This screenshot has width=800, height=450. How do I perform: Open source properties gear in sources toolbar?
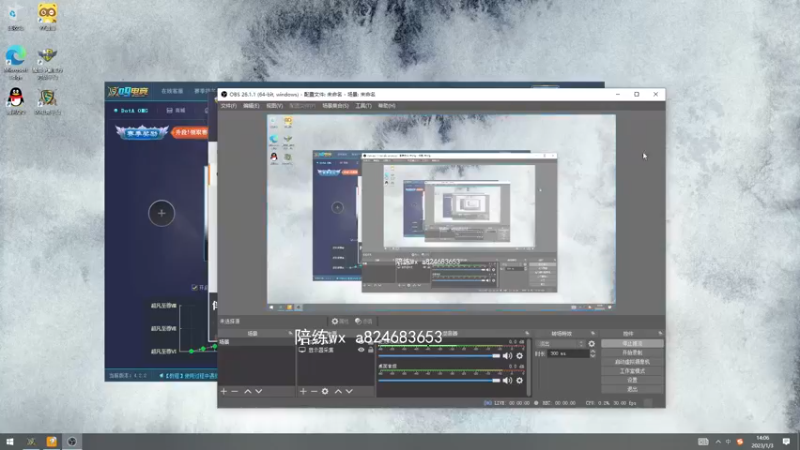click(x=325, y=391)
